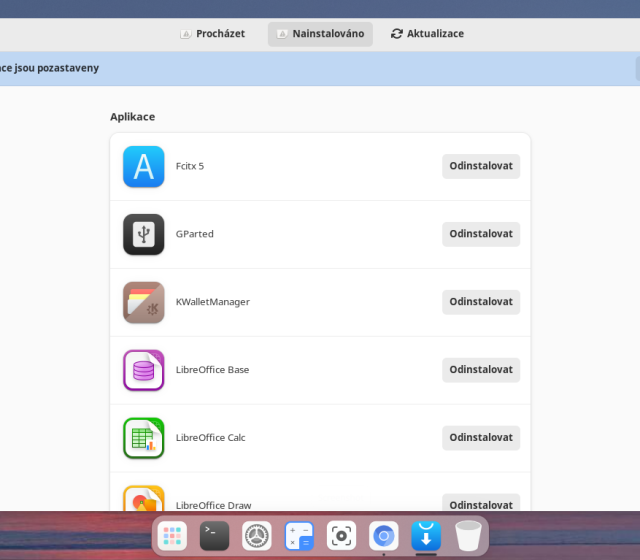Click the Fcitx 5 app icon
The image size is (640, 560).
[143, 166]
